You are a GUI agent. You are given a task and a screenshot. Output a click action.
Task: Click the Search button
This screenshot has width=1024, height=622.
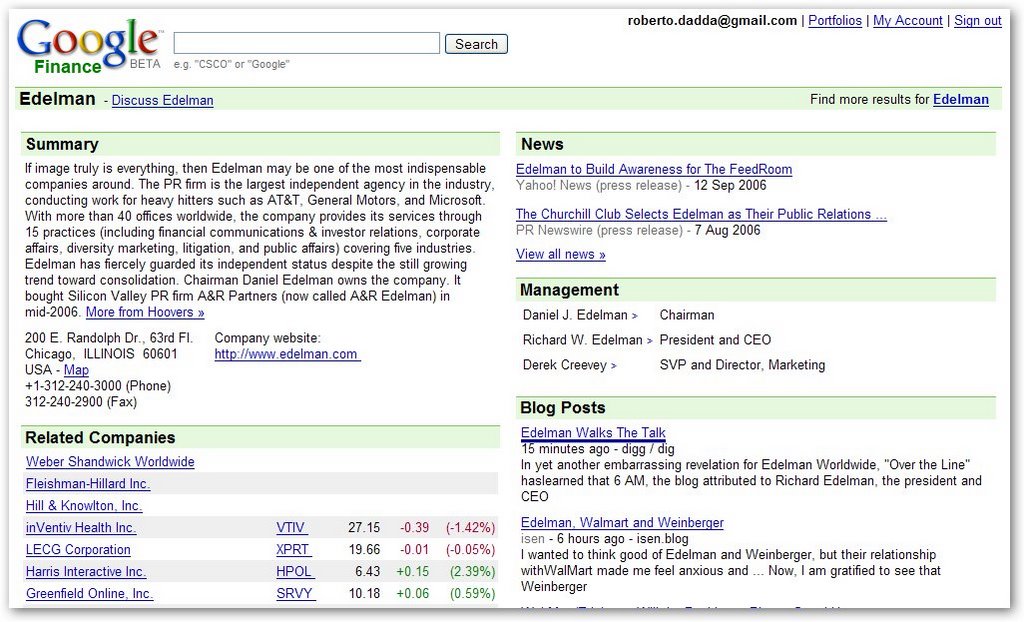point(476,44)
